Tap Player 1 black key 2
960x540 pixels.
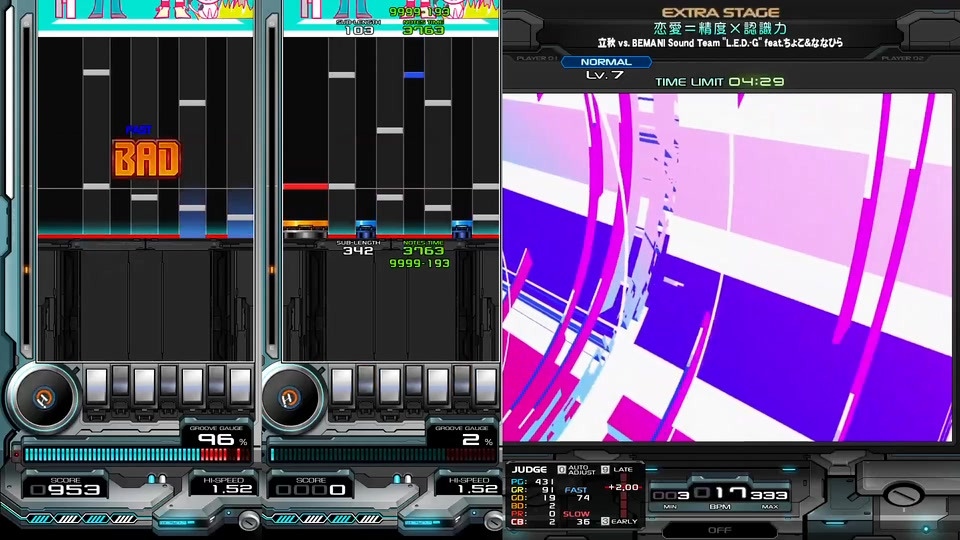click(x=121, y=381)
